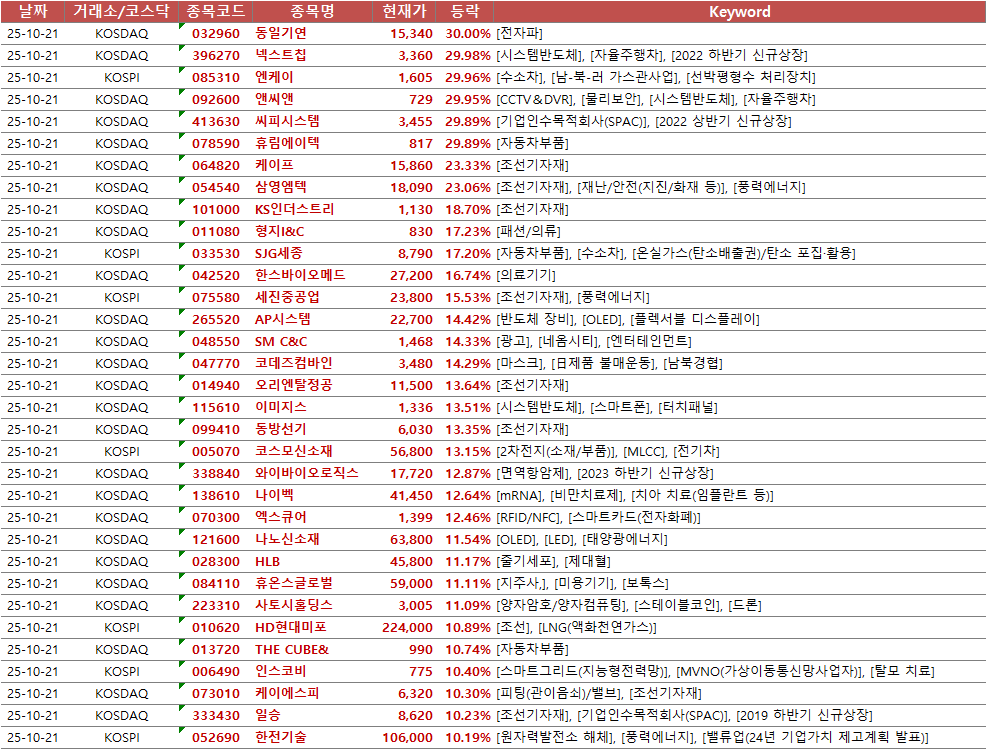The width and height of the screenshot is (986, 749).
Task: Click the stock name 동방선기
Action: pos(281,430)
